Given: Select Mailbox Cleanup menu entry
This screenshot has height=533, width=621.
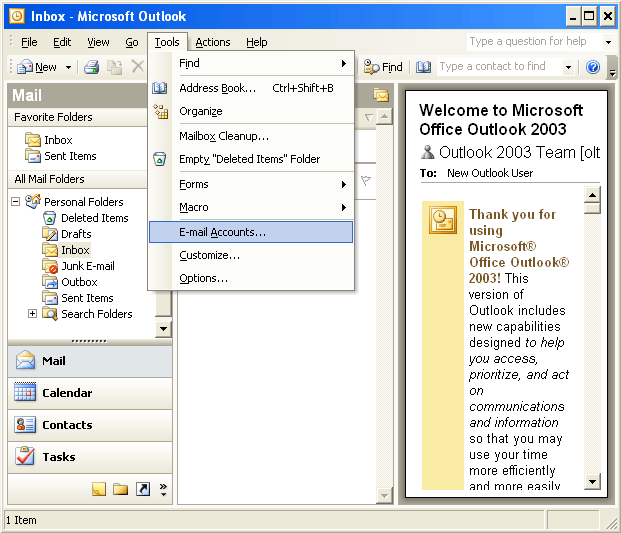Looking at the screenshot, I should click(x=251, y=136).
